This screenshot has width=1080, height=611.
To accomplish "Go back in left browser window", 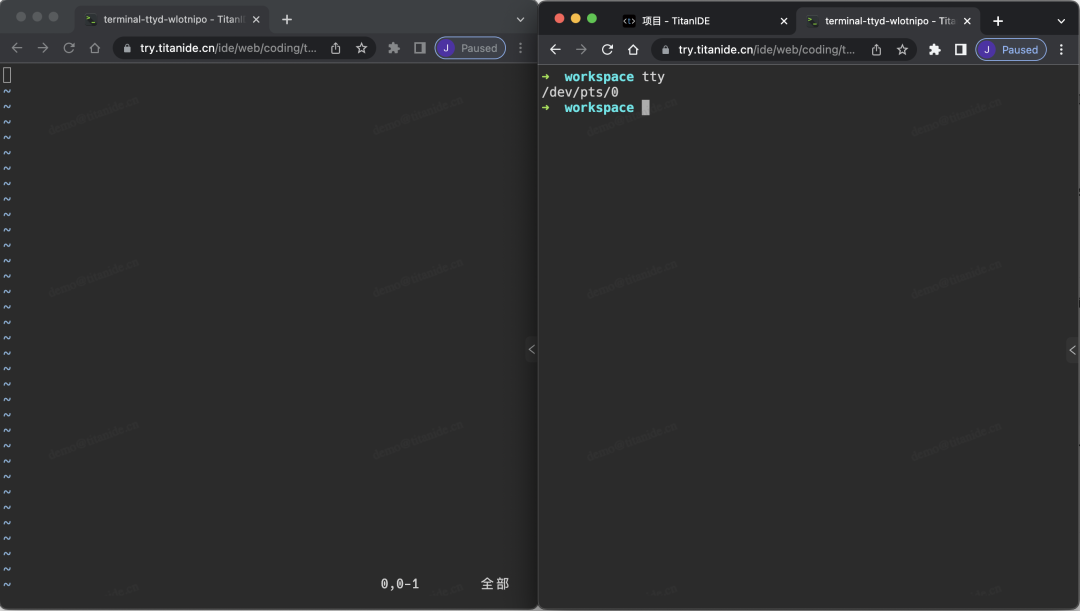I will (17, 48).
